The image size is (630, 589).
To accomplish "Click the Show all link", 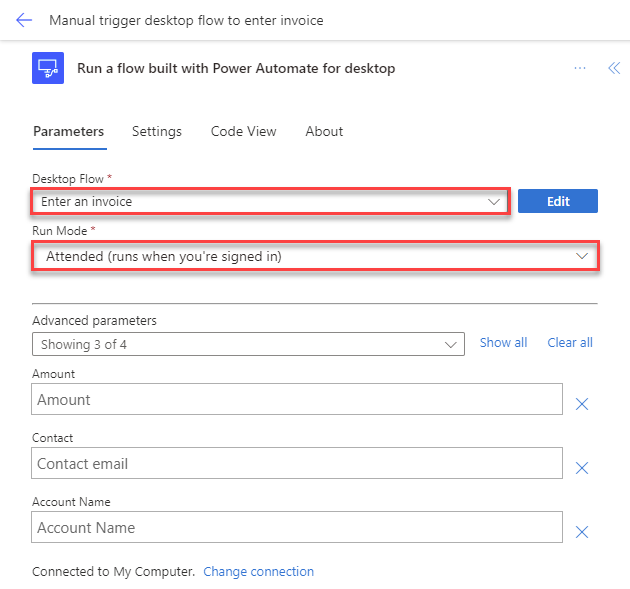I will click(503, 343).
